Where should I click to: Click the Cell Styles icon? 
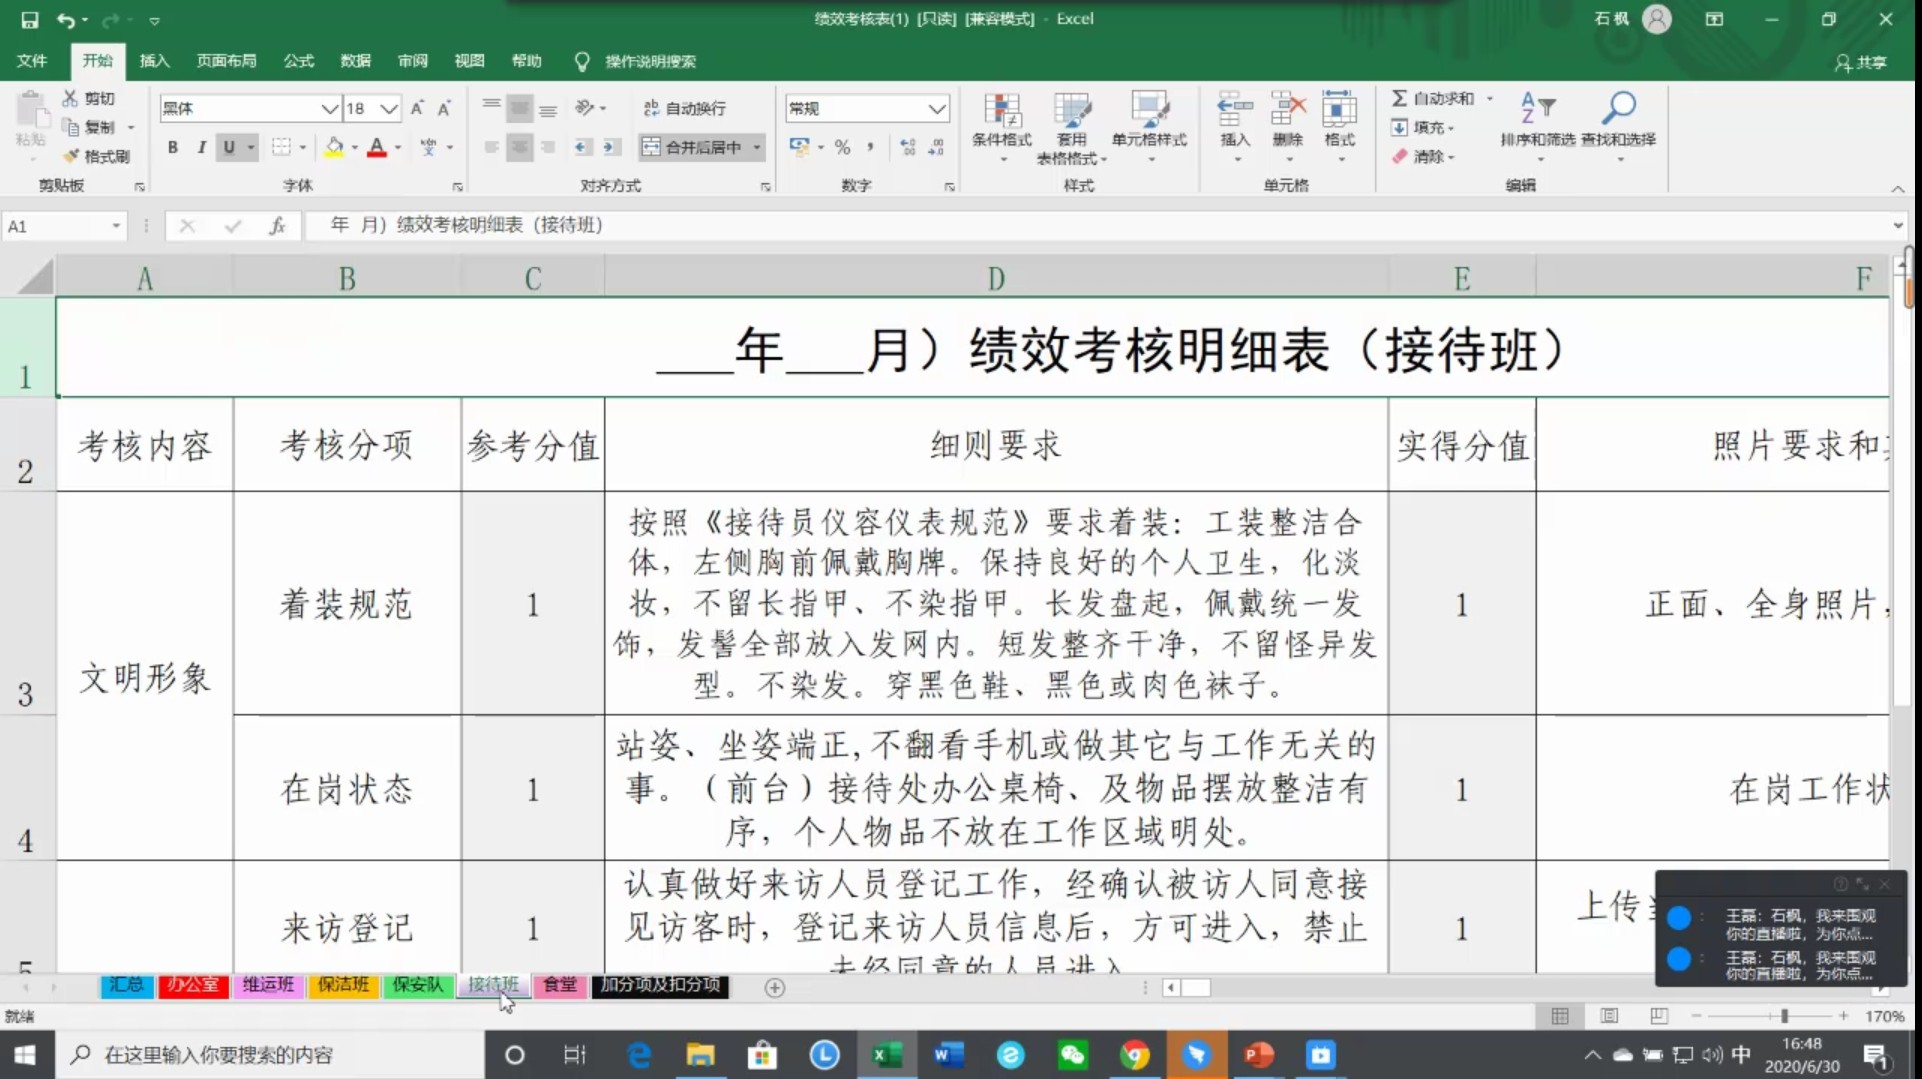click(x=1149, y=112)
